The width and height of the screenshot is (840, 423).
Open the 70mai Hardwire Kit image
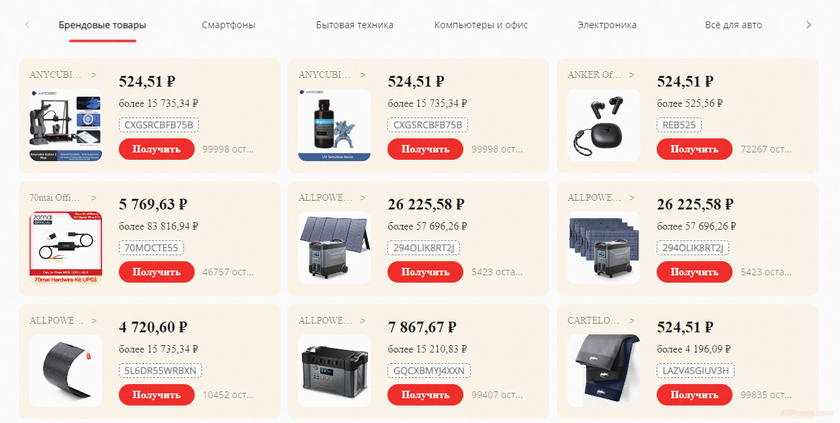click(65, 247)
